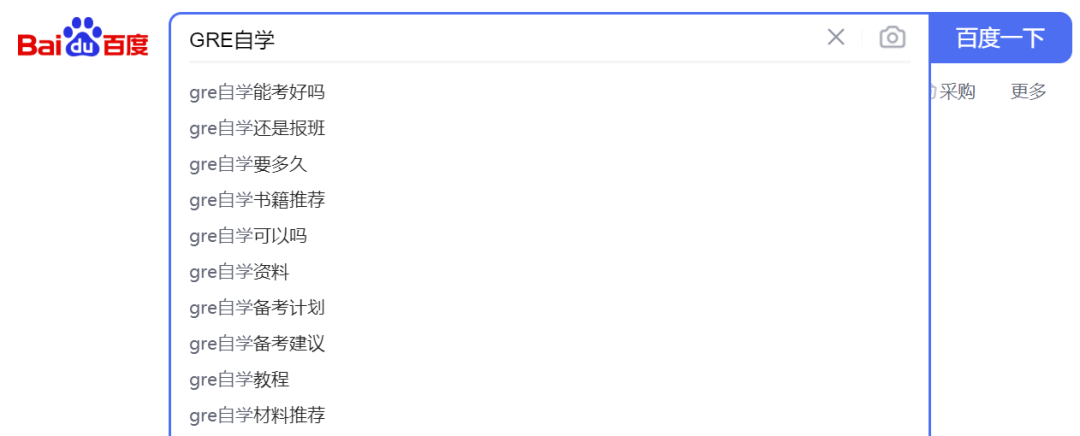Click the red 百度 text in logo

[126, 45]
